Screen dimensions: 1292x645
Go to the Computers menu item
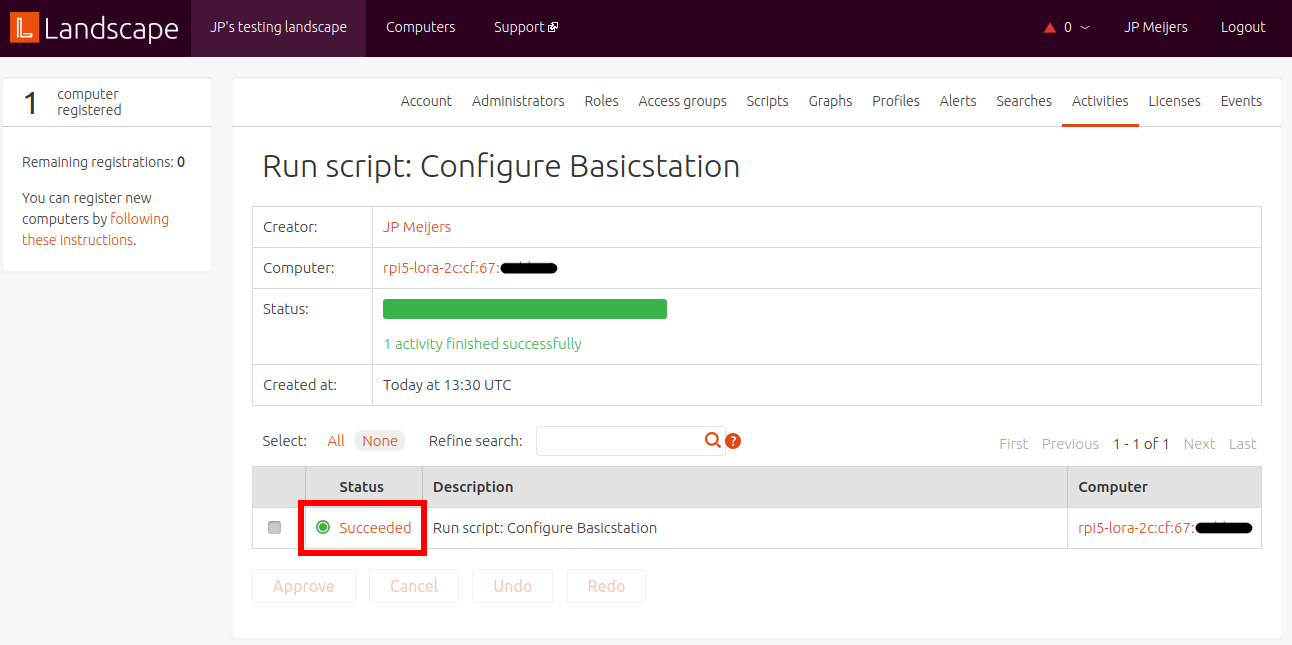(x=420, y=28)
